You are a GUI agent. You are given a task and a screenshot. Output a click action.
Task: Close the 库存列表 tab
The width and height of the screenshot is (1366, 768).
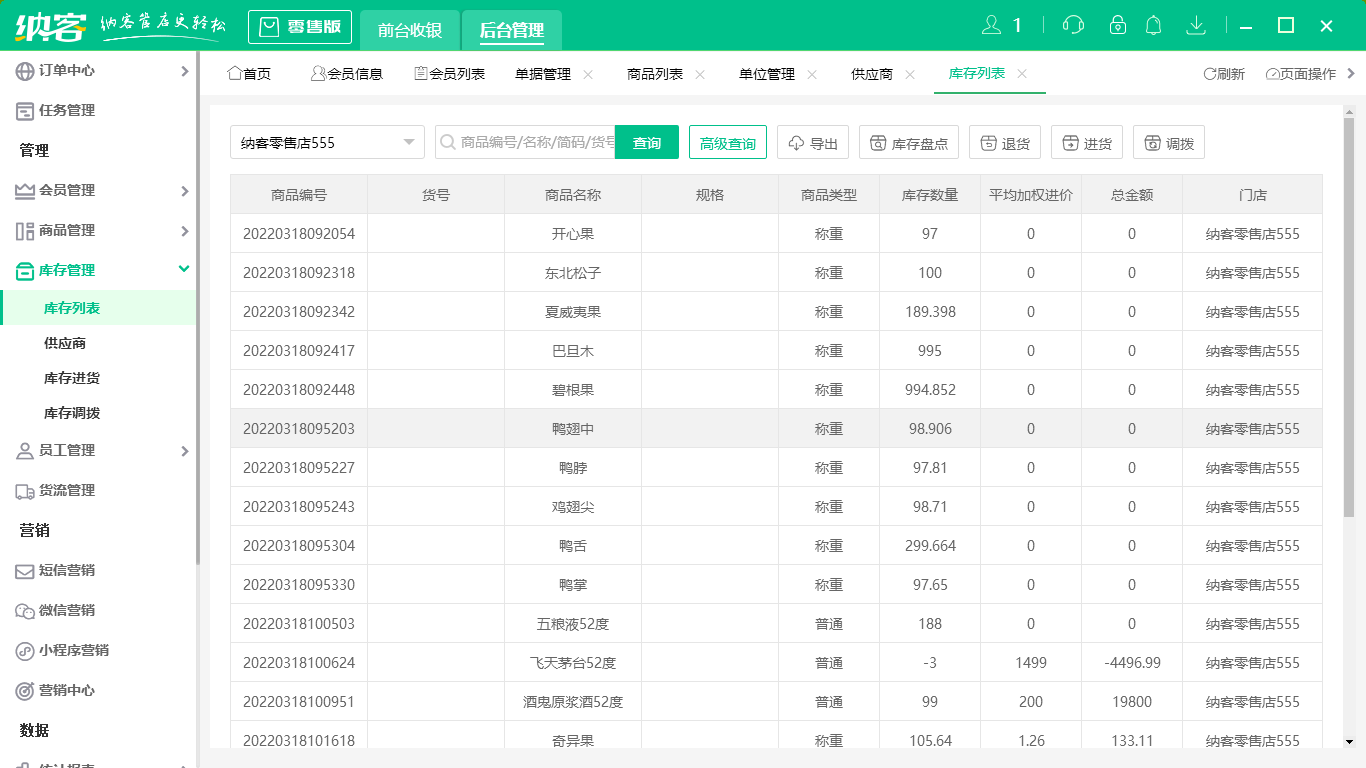click(1022, 74)
